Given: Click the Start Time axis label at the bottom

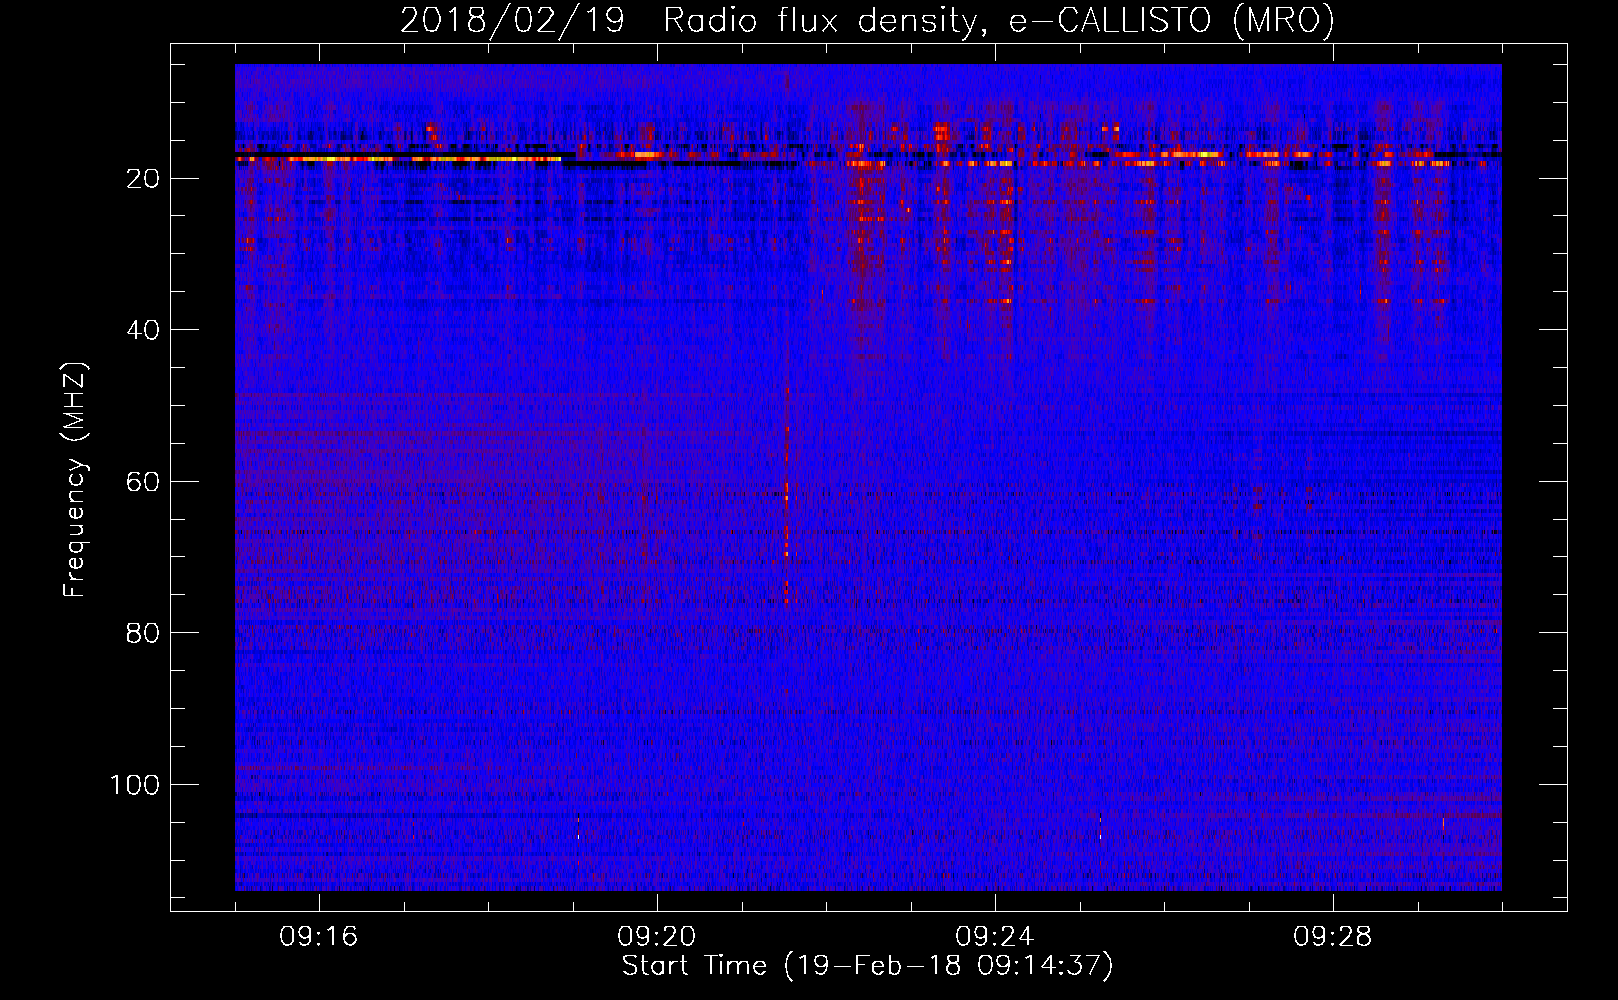Looking at the screenshot, I should click(x=867, y=966).
